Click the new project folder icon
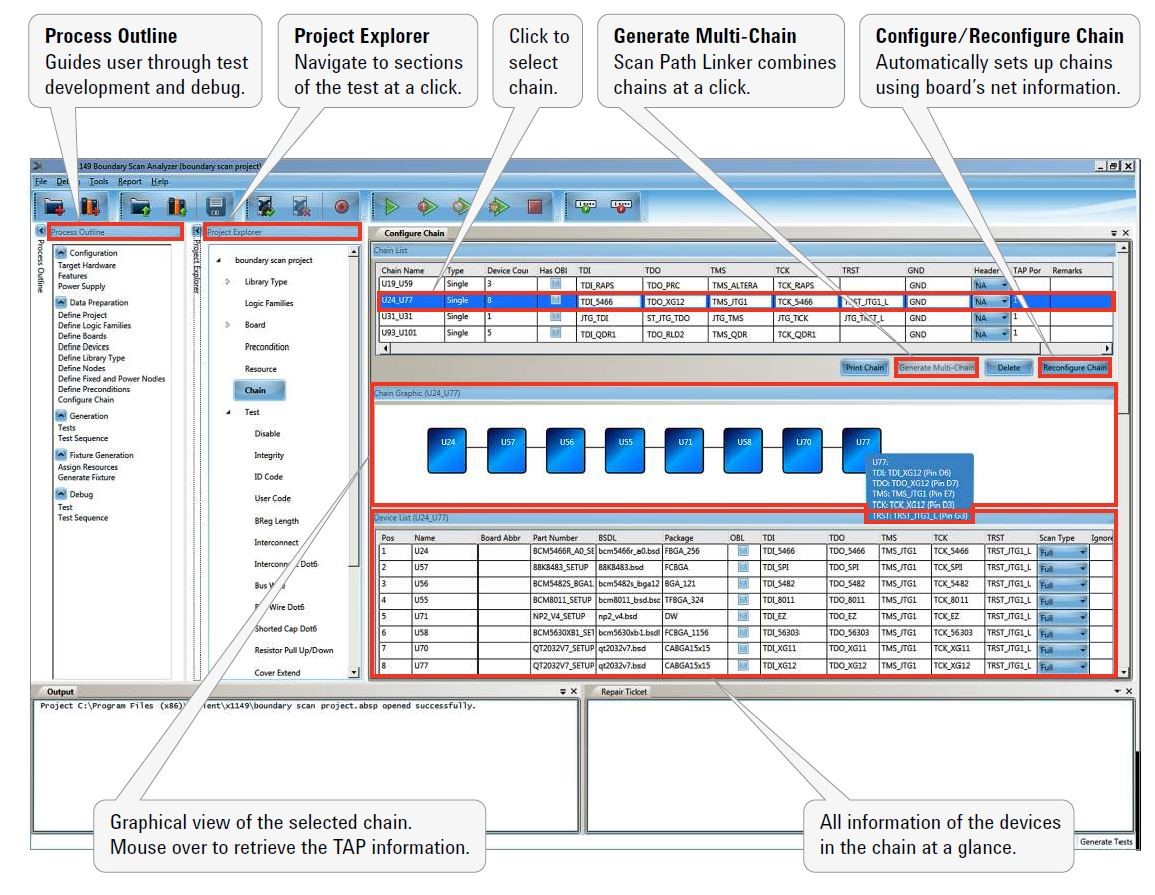 click(55, 207)
